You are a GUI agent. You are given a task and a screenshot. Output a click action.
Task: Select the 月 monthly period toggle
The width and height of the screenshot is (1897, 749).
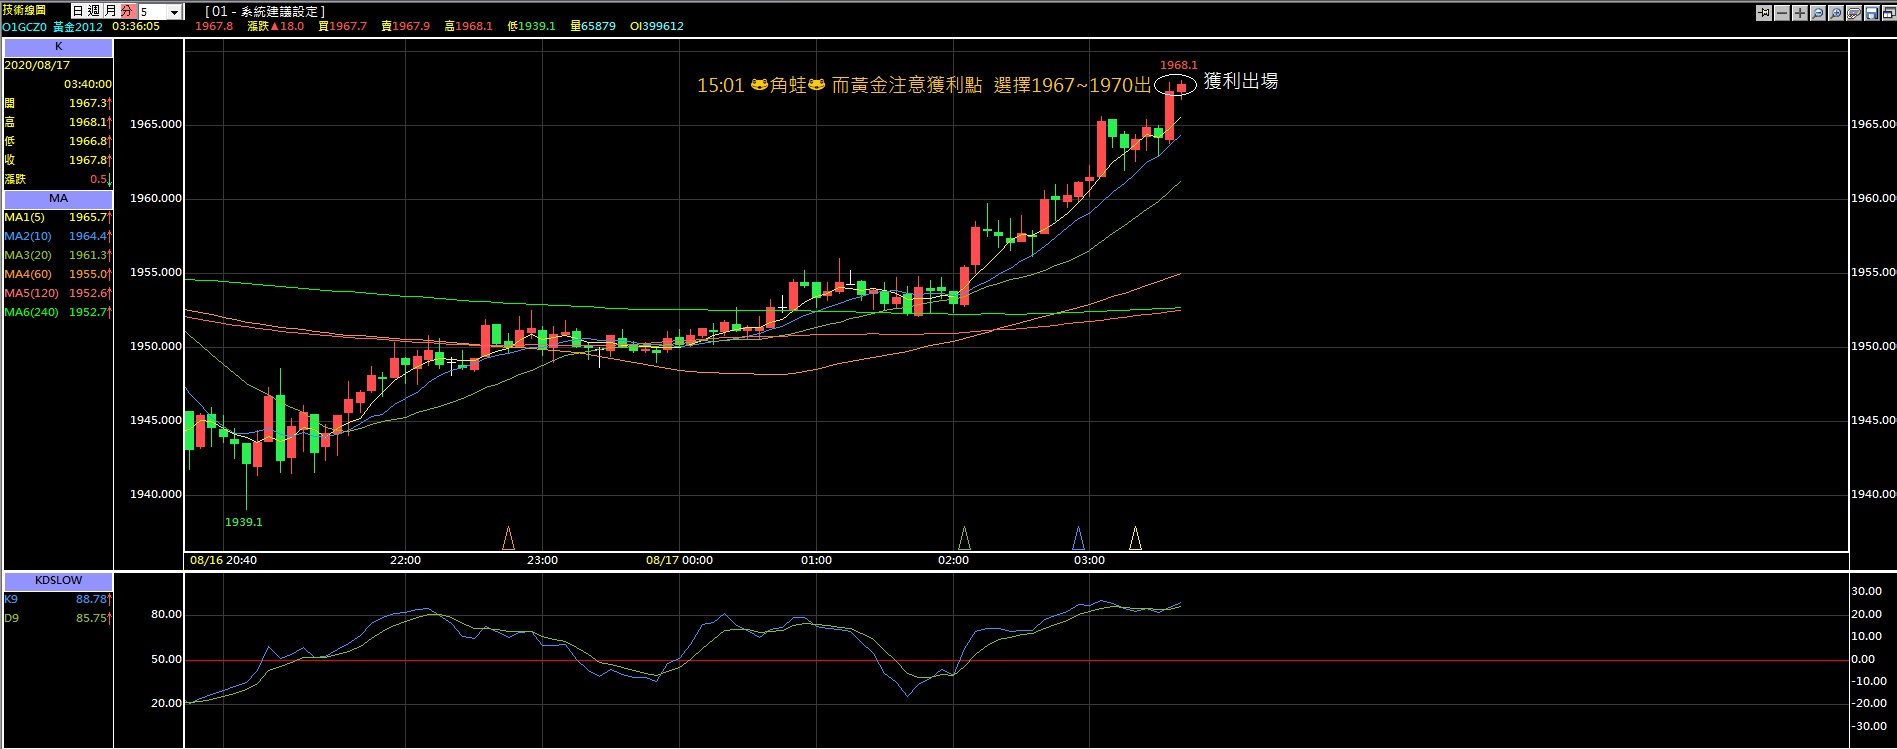pyautogui.click(x=110, y=11)
